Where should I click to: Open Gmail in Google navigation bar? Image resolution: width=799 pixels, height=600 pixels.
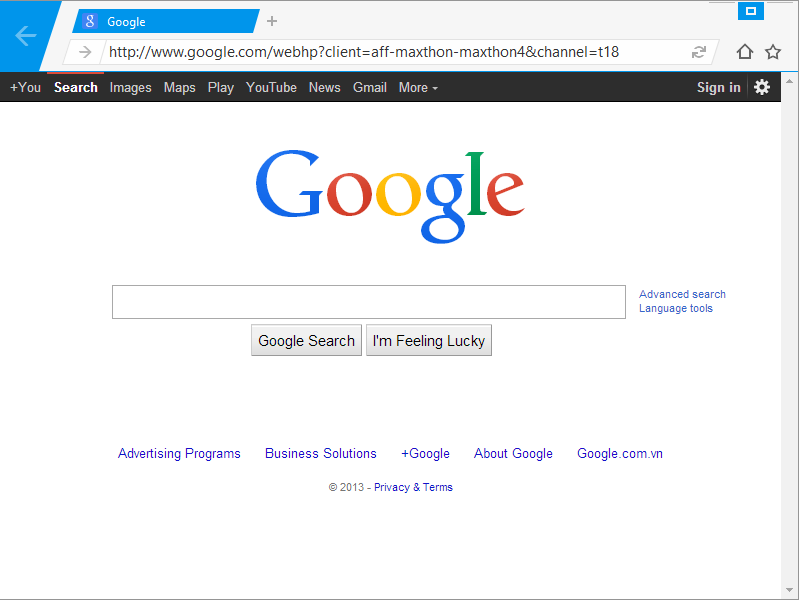(x=370, y=88)
